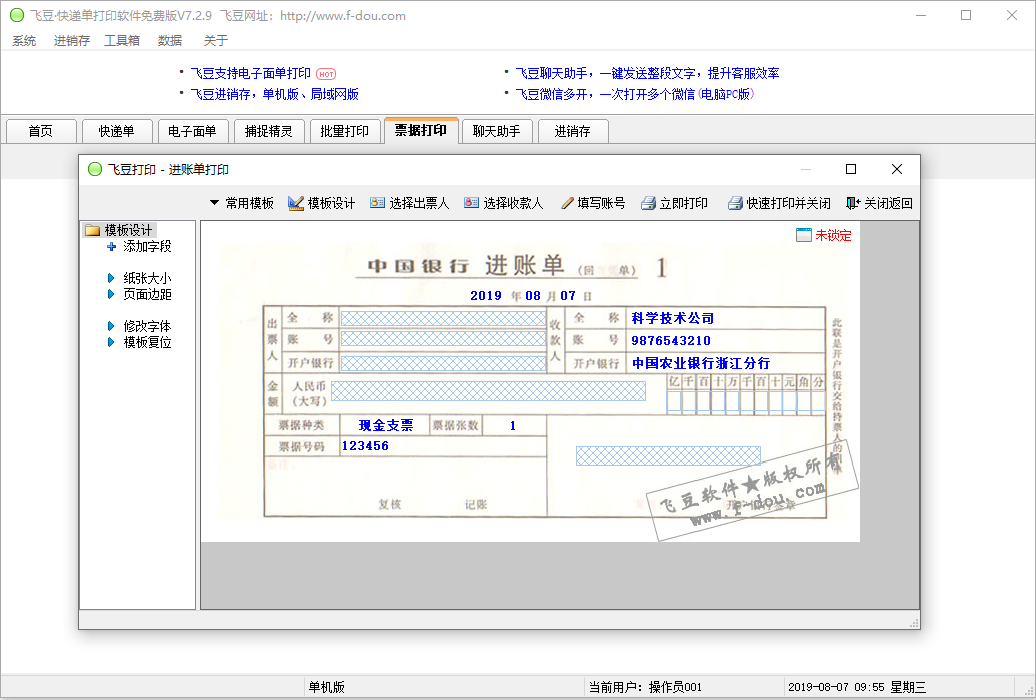Screen dimensions: 1036x700
Task: Click the date-time in the status bar
Action: click(x=857, y=687)
